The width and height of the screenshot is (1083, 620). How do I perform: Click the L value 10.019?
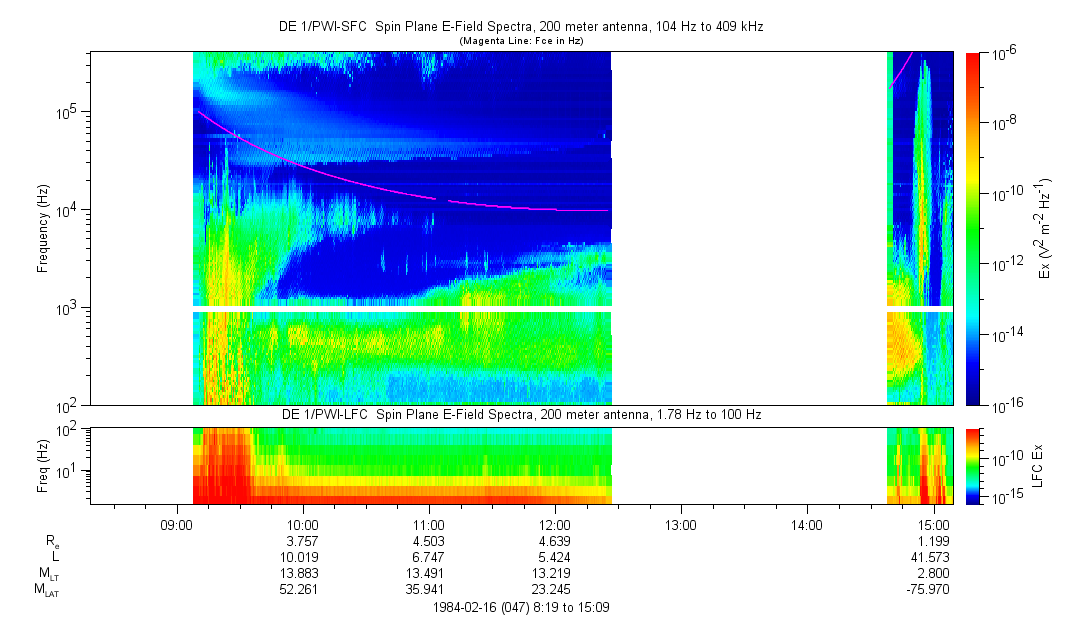pyautogui.click(x=303, y=557)
